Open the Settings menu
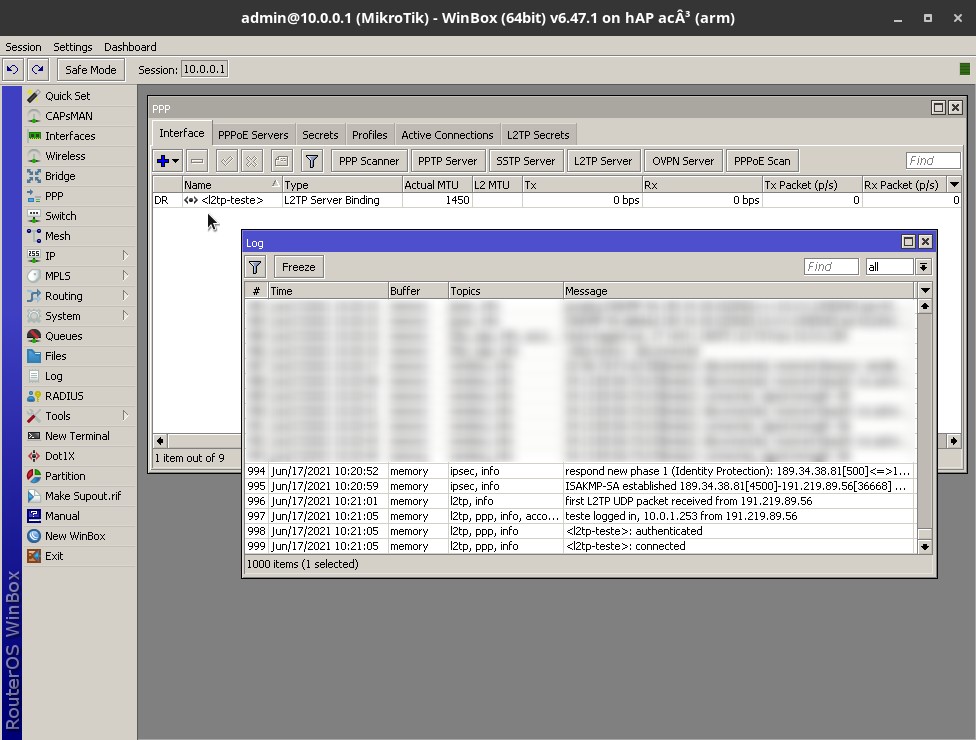Image resolution: width=976 pixels, height=740 pixels. [72, 47]
